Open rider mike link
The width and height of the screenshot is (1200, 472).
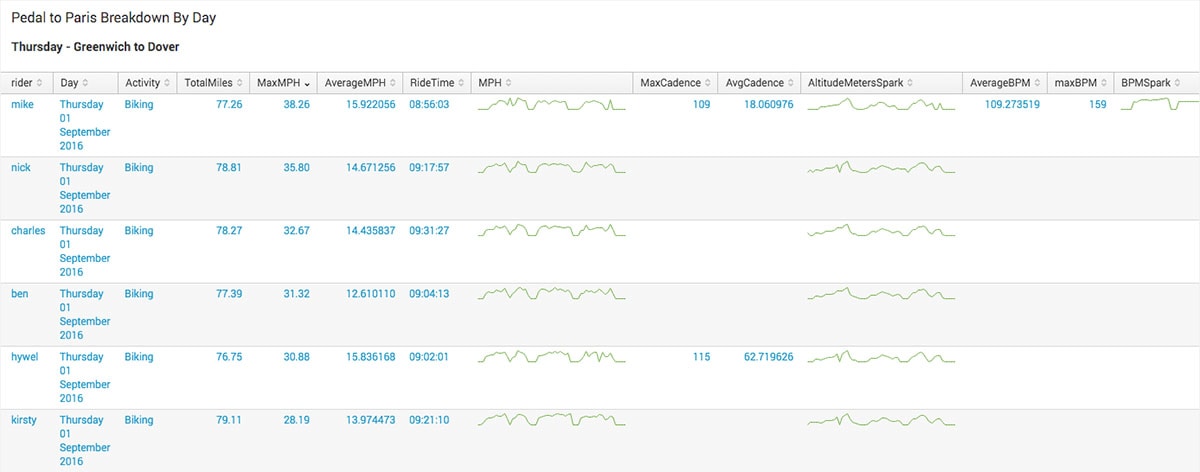tap(21, 104)
